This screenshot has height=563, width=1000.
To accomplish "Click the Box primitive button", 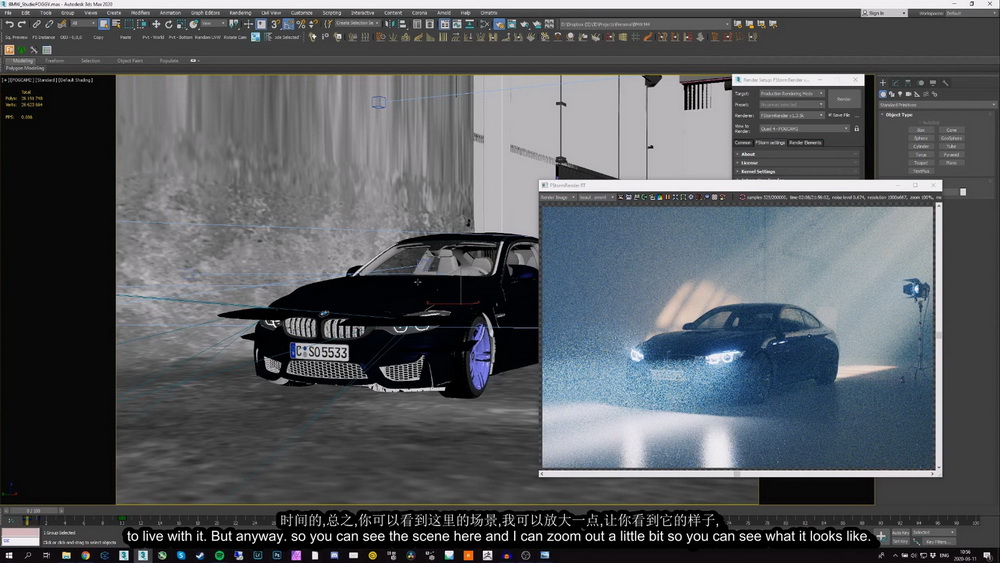I will click(x=920, y=130).
